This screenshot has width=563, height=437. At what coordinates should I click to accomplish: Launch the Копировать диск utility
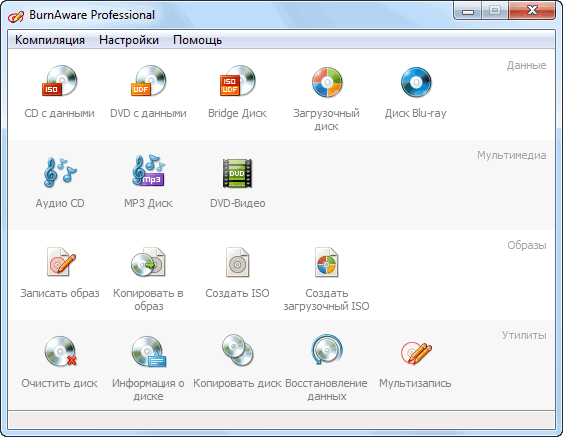point(237,350)
